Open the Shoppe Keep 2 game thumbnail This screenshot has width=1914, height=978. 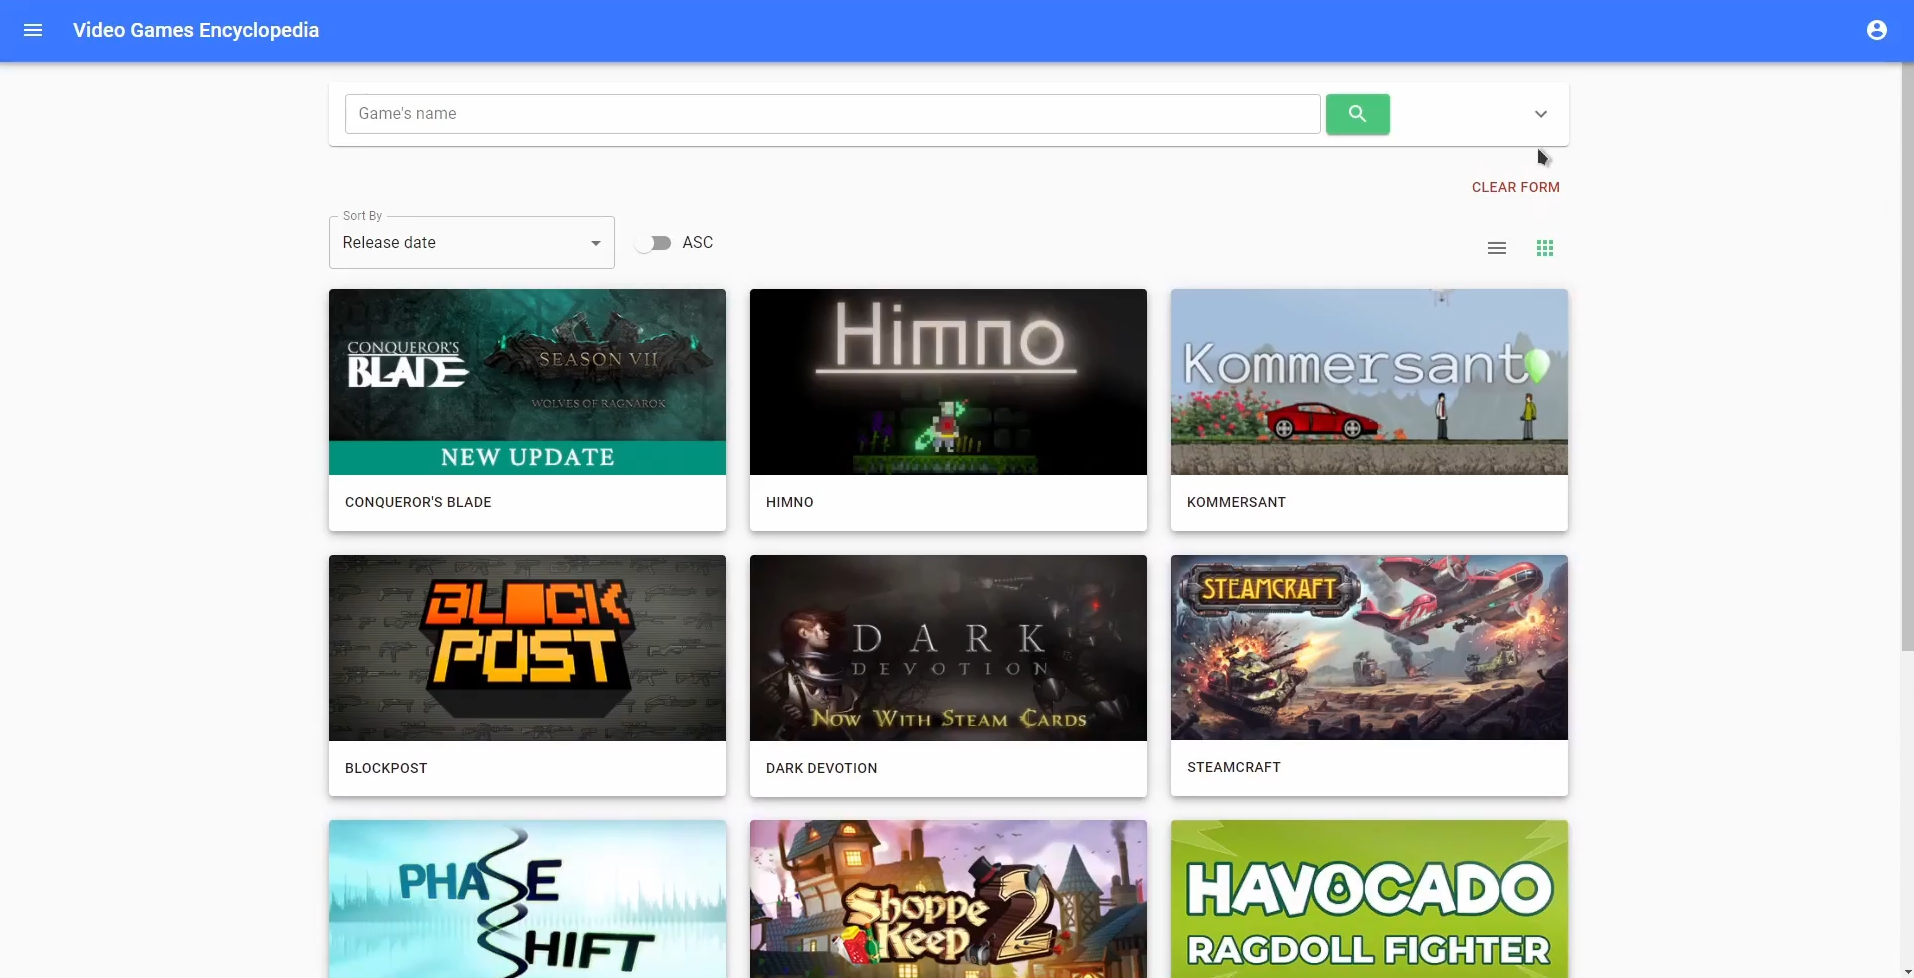tap(948, 899)
